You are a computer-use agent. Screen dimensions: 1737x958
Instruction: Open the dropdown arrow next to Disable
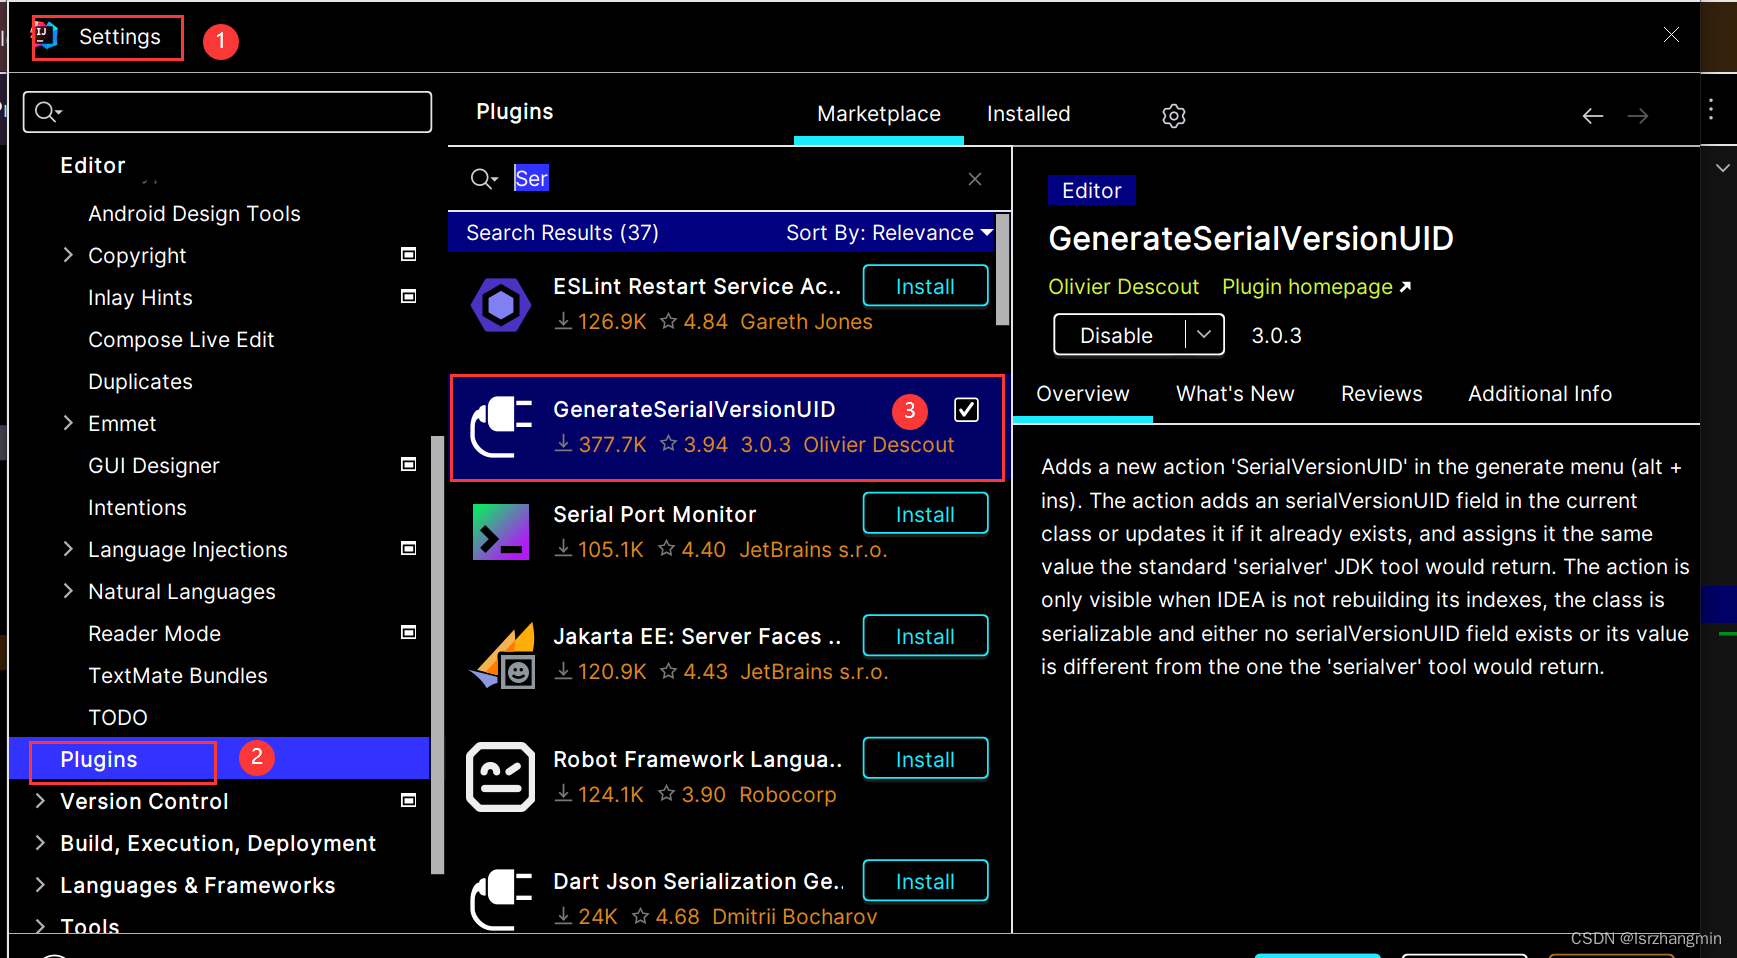pyautogui.click(x=1205, y=334)
